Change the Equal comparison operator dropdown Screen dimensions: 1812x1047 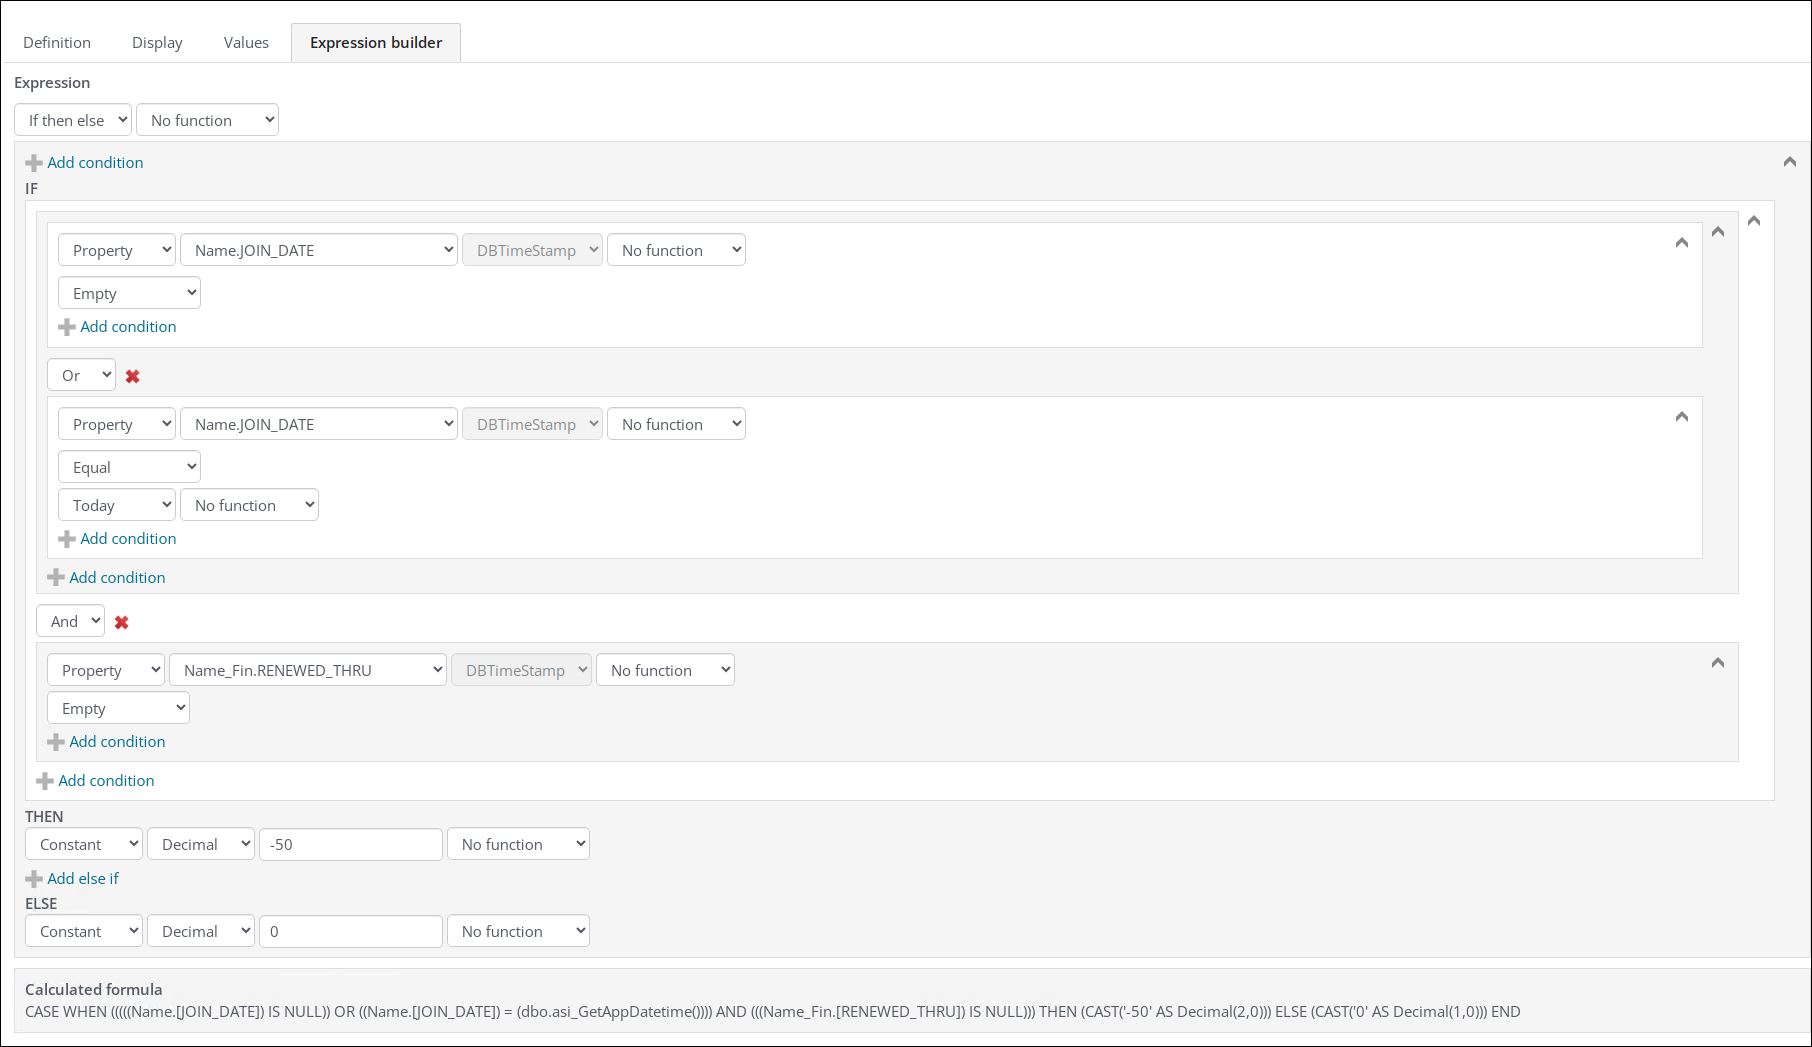click(129, 467)
